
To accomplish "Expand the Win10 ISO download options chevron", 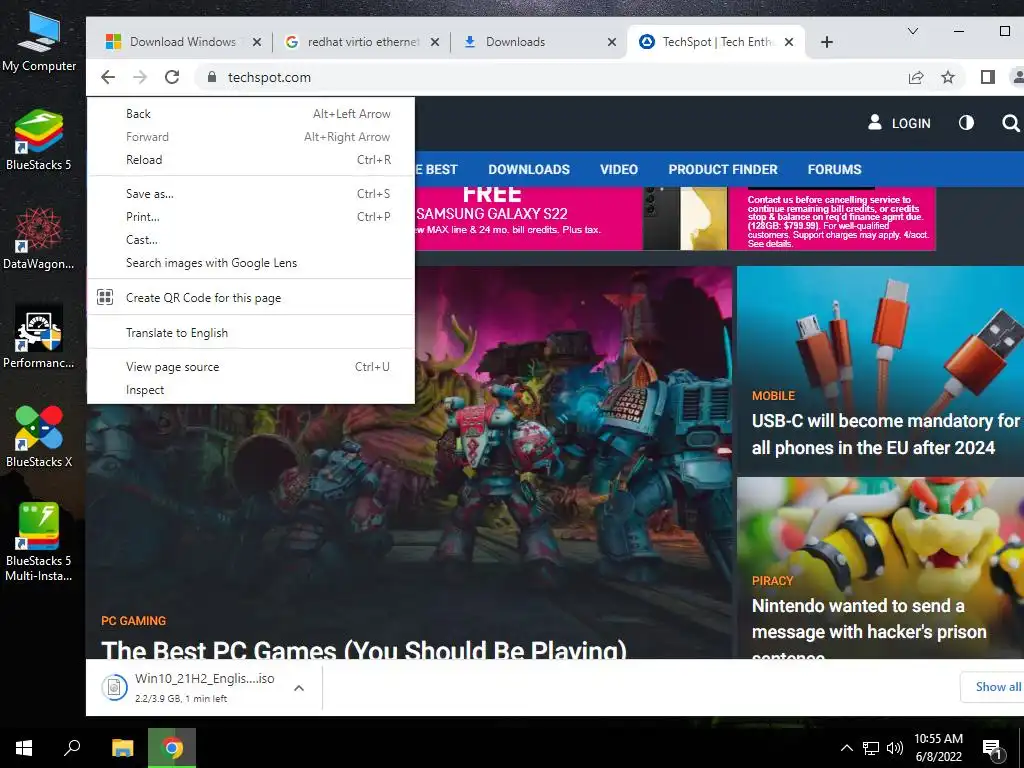I will tap(299, 688).
